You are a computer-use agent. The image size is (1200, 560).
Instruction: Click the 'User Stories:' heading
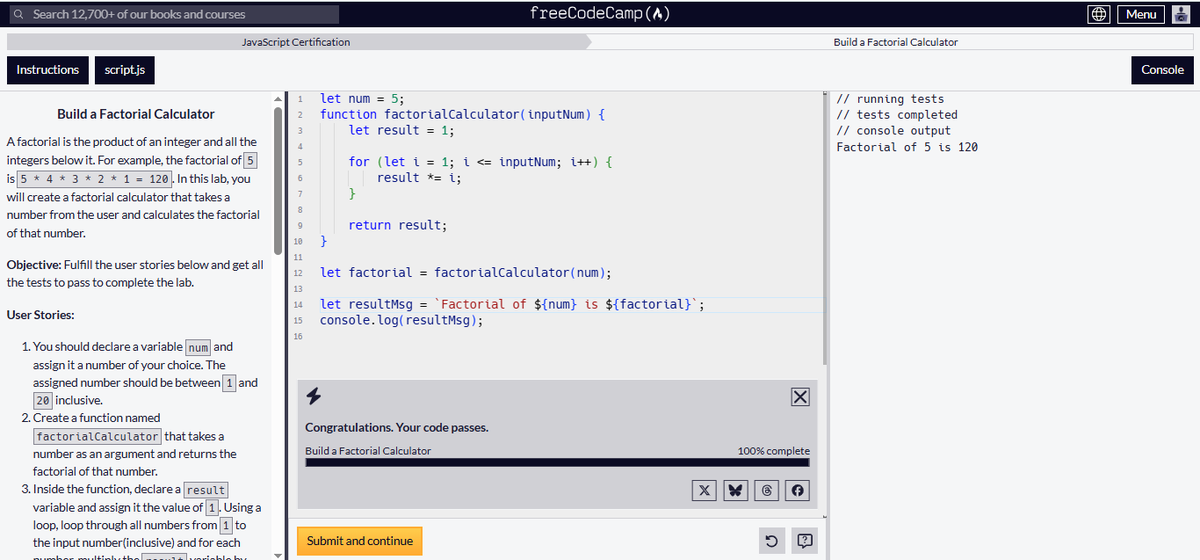40,315
